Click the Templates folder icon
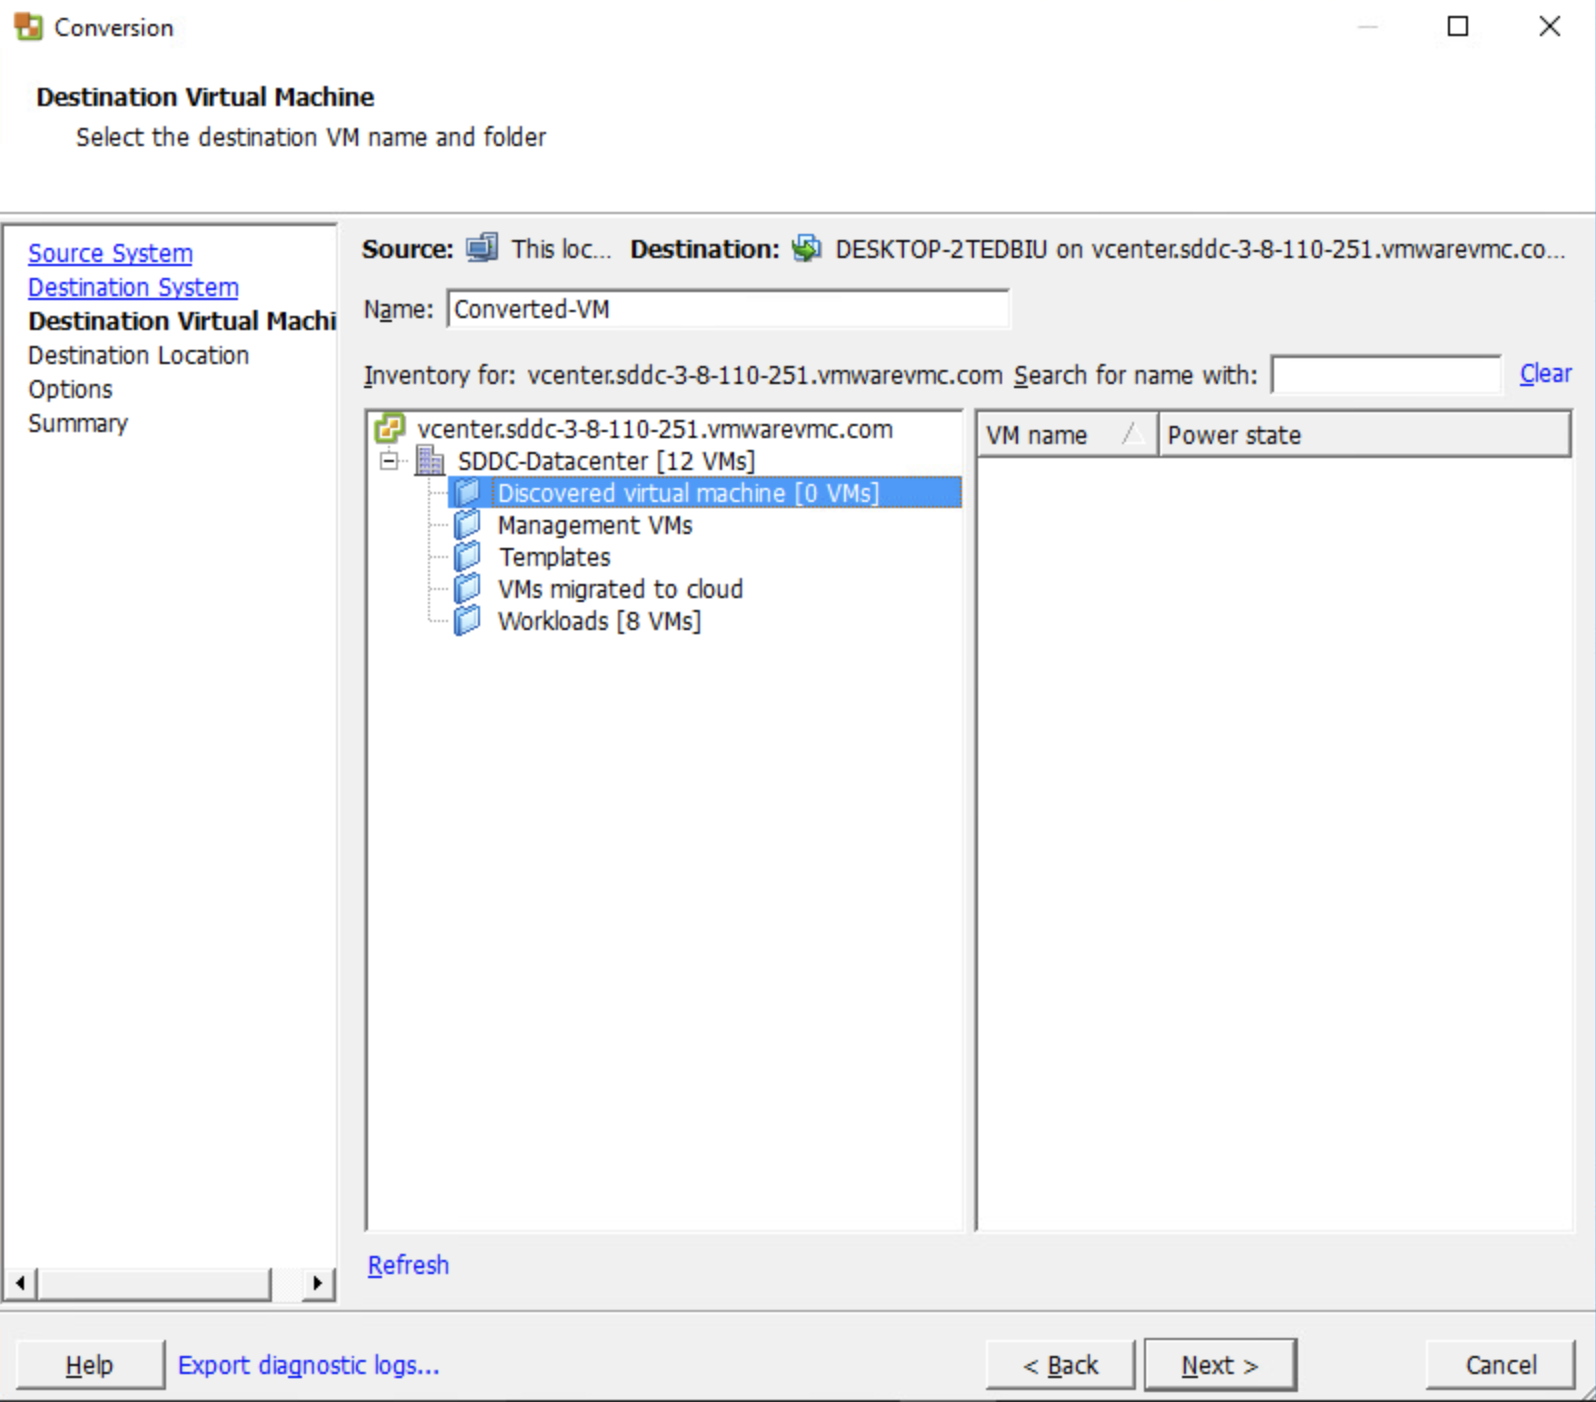This screenshot has height=1402, width=1596. pyautogui.click(x=467, y=556)
